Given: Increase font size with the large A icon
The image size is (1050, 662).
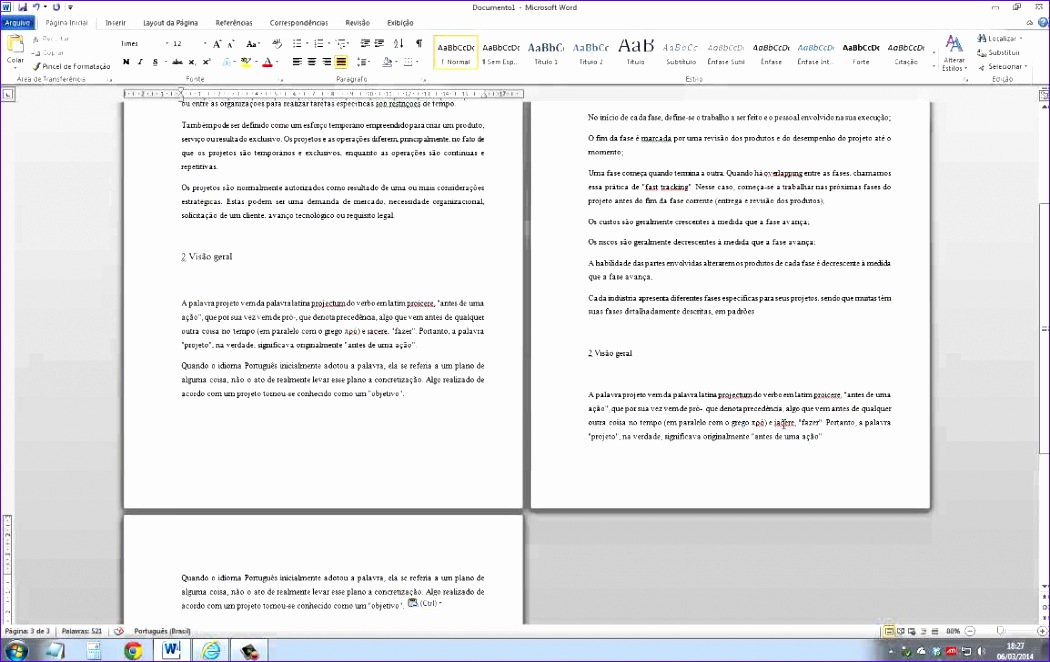Looking at the screenshot, I should point(217,44).
